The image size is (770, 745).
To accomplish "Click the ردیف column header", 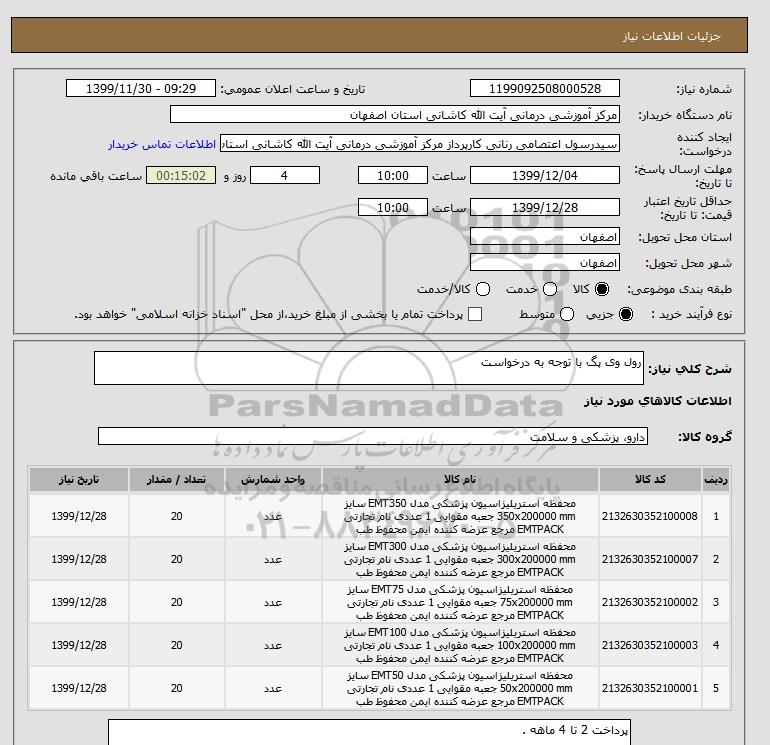I will pyautogui.click(x=716, y=479).
